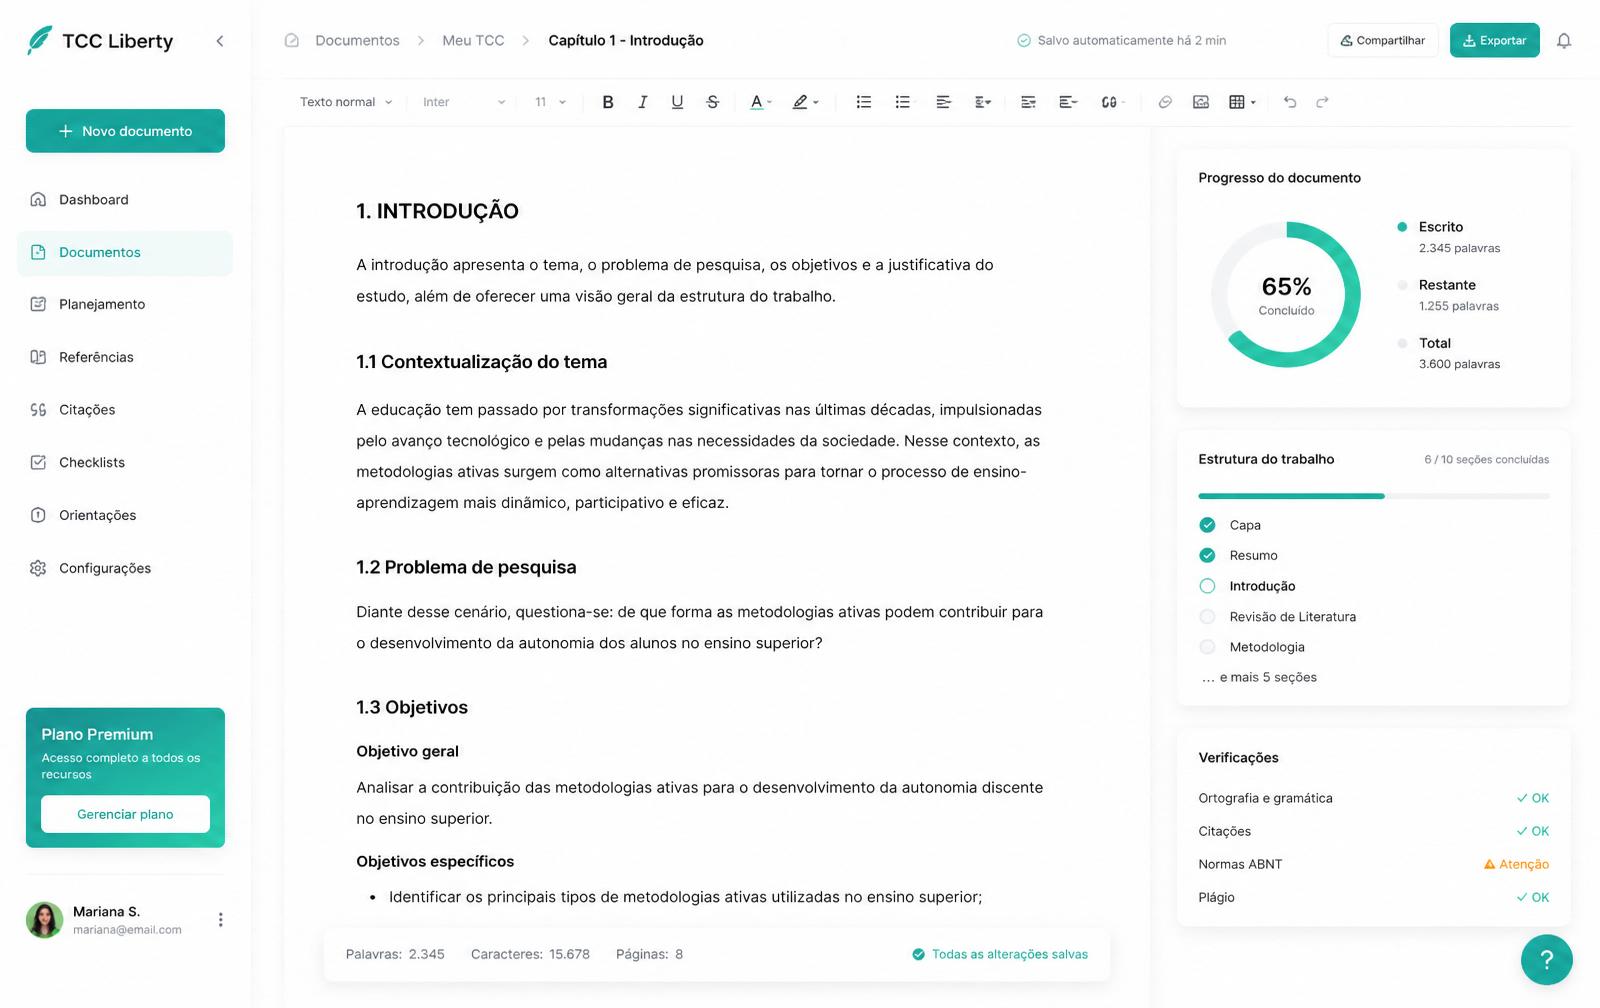The image size is (1600, 1008).
Task: Click the 'Plágio' verification row
Action: point(1373,897)
